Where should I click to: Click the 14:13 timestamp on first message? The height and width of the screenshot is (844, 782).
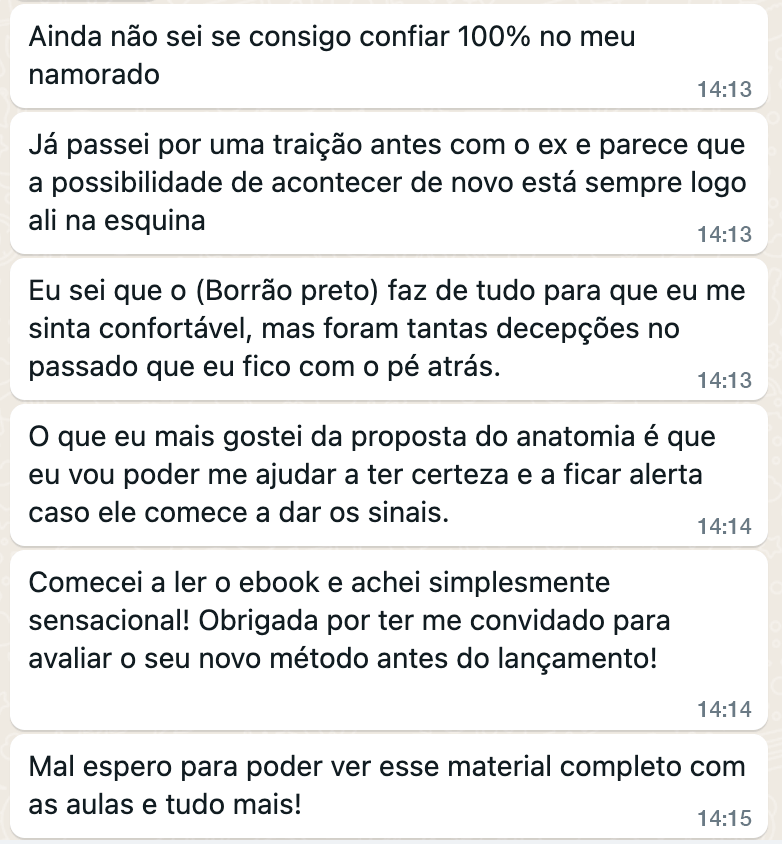724,89
